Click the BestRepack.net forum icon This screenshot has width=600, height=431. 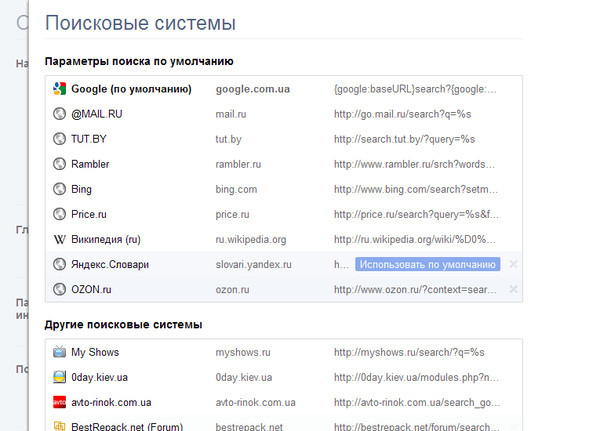pos(59,426)
